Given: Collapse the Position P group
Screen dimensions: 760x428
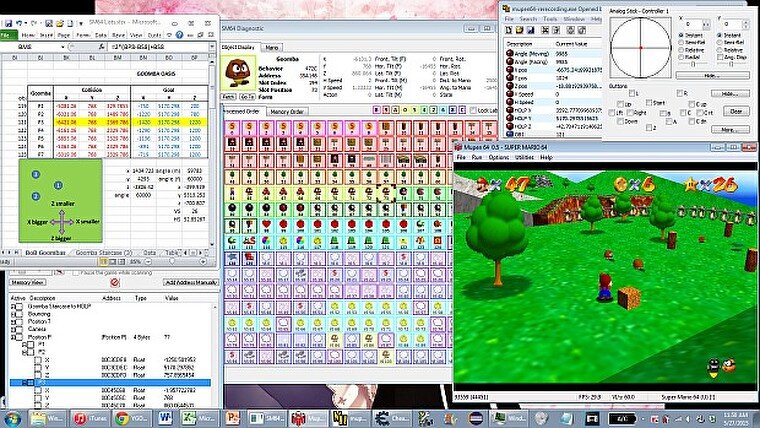Looking at the screenshot, I should (13, 337).
